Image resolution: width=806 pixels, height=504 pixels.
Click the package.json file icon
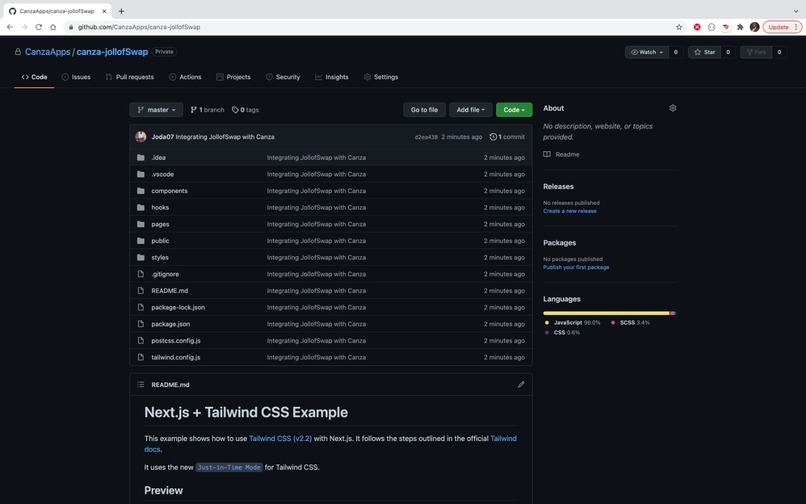click(x=140, y=324)
